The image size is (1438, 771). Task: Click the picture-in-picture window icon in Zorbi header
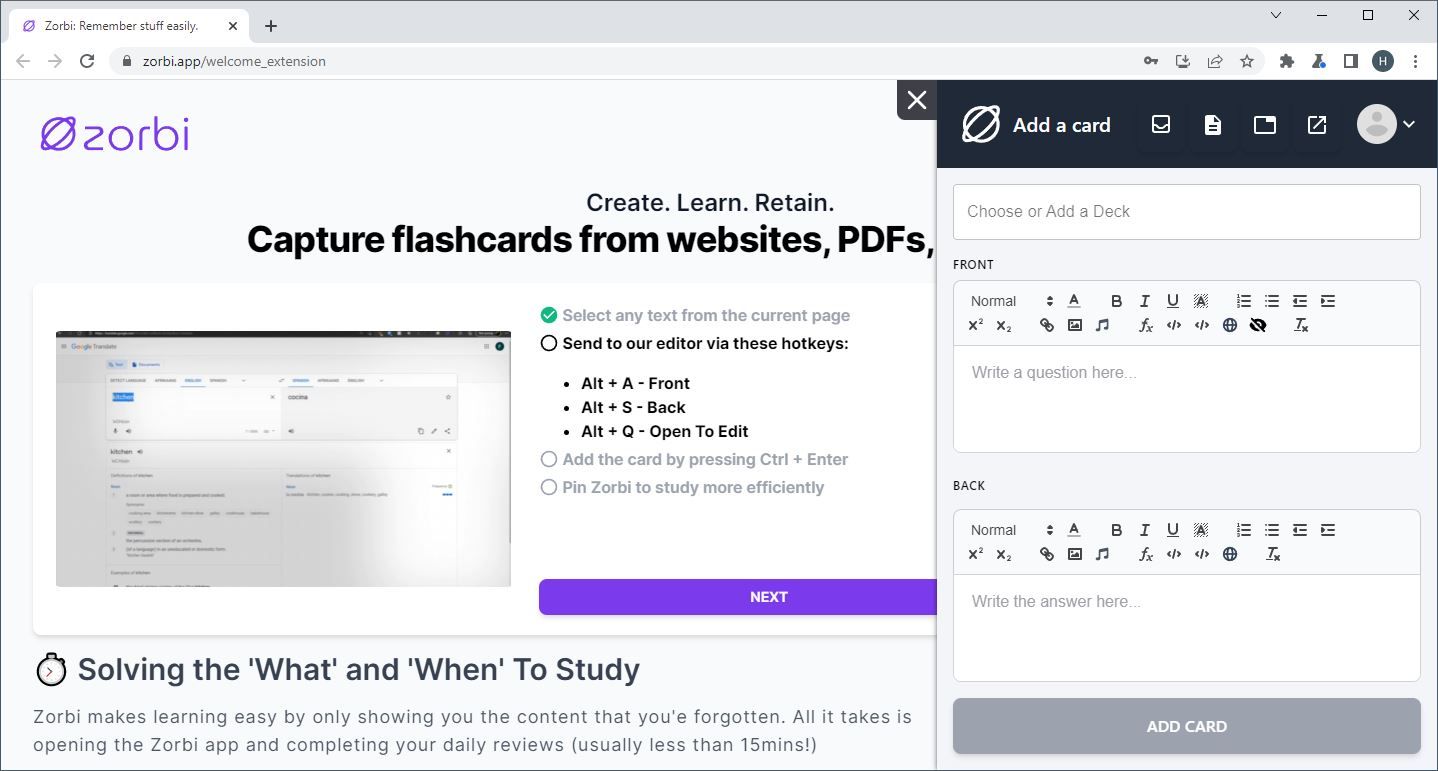click(x=1265, y=125)
